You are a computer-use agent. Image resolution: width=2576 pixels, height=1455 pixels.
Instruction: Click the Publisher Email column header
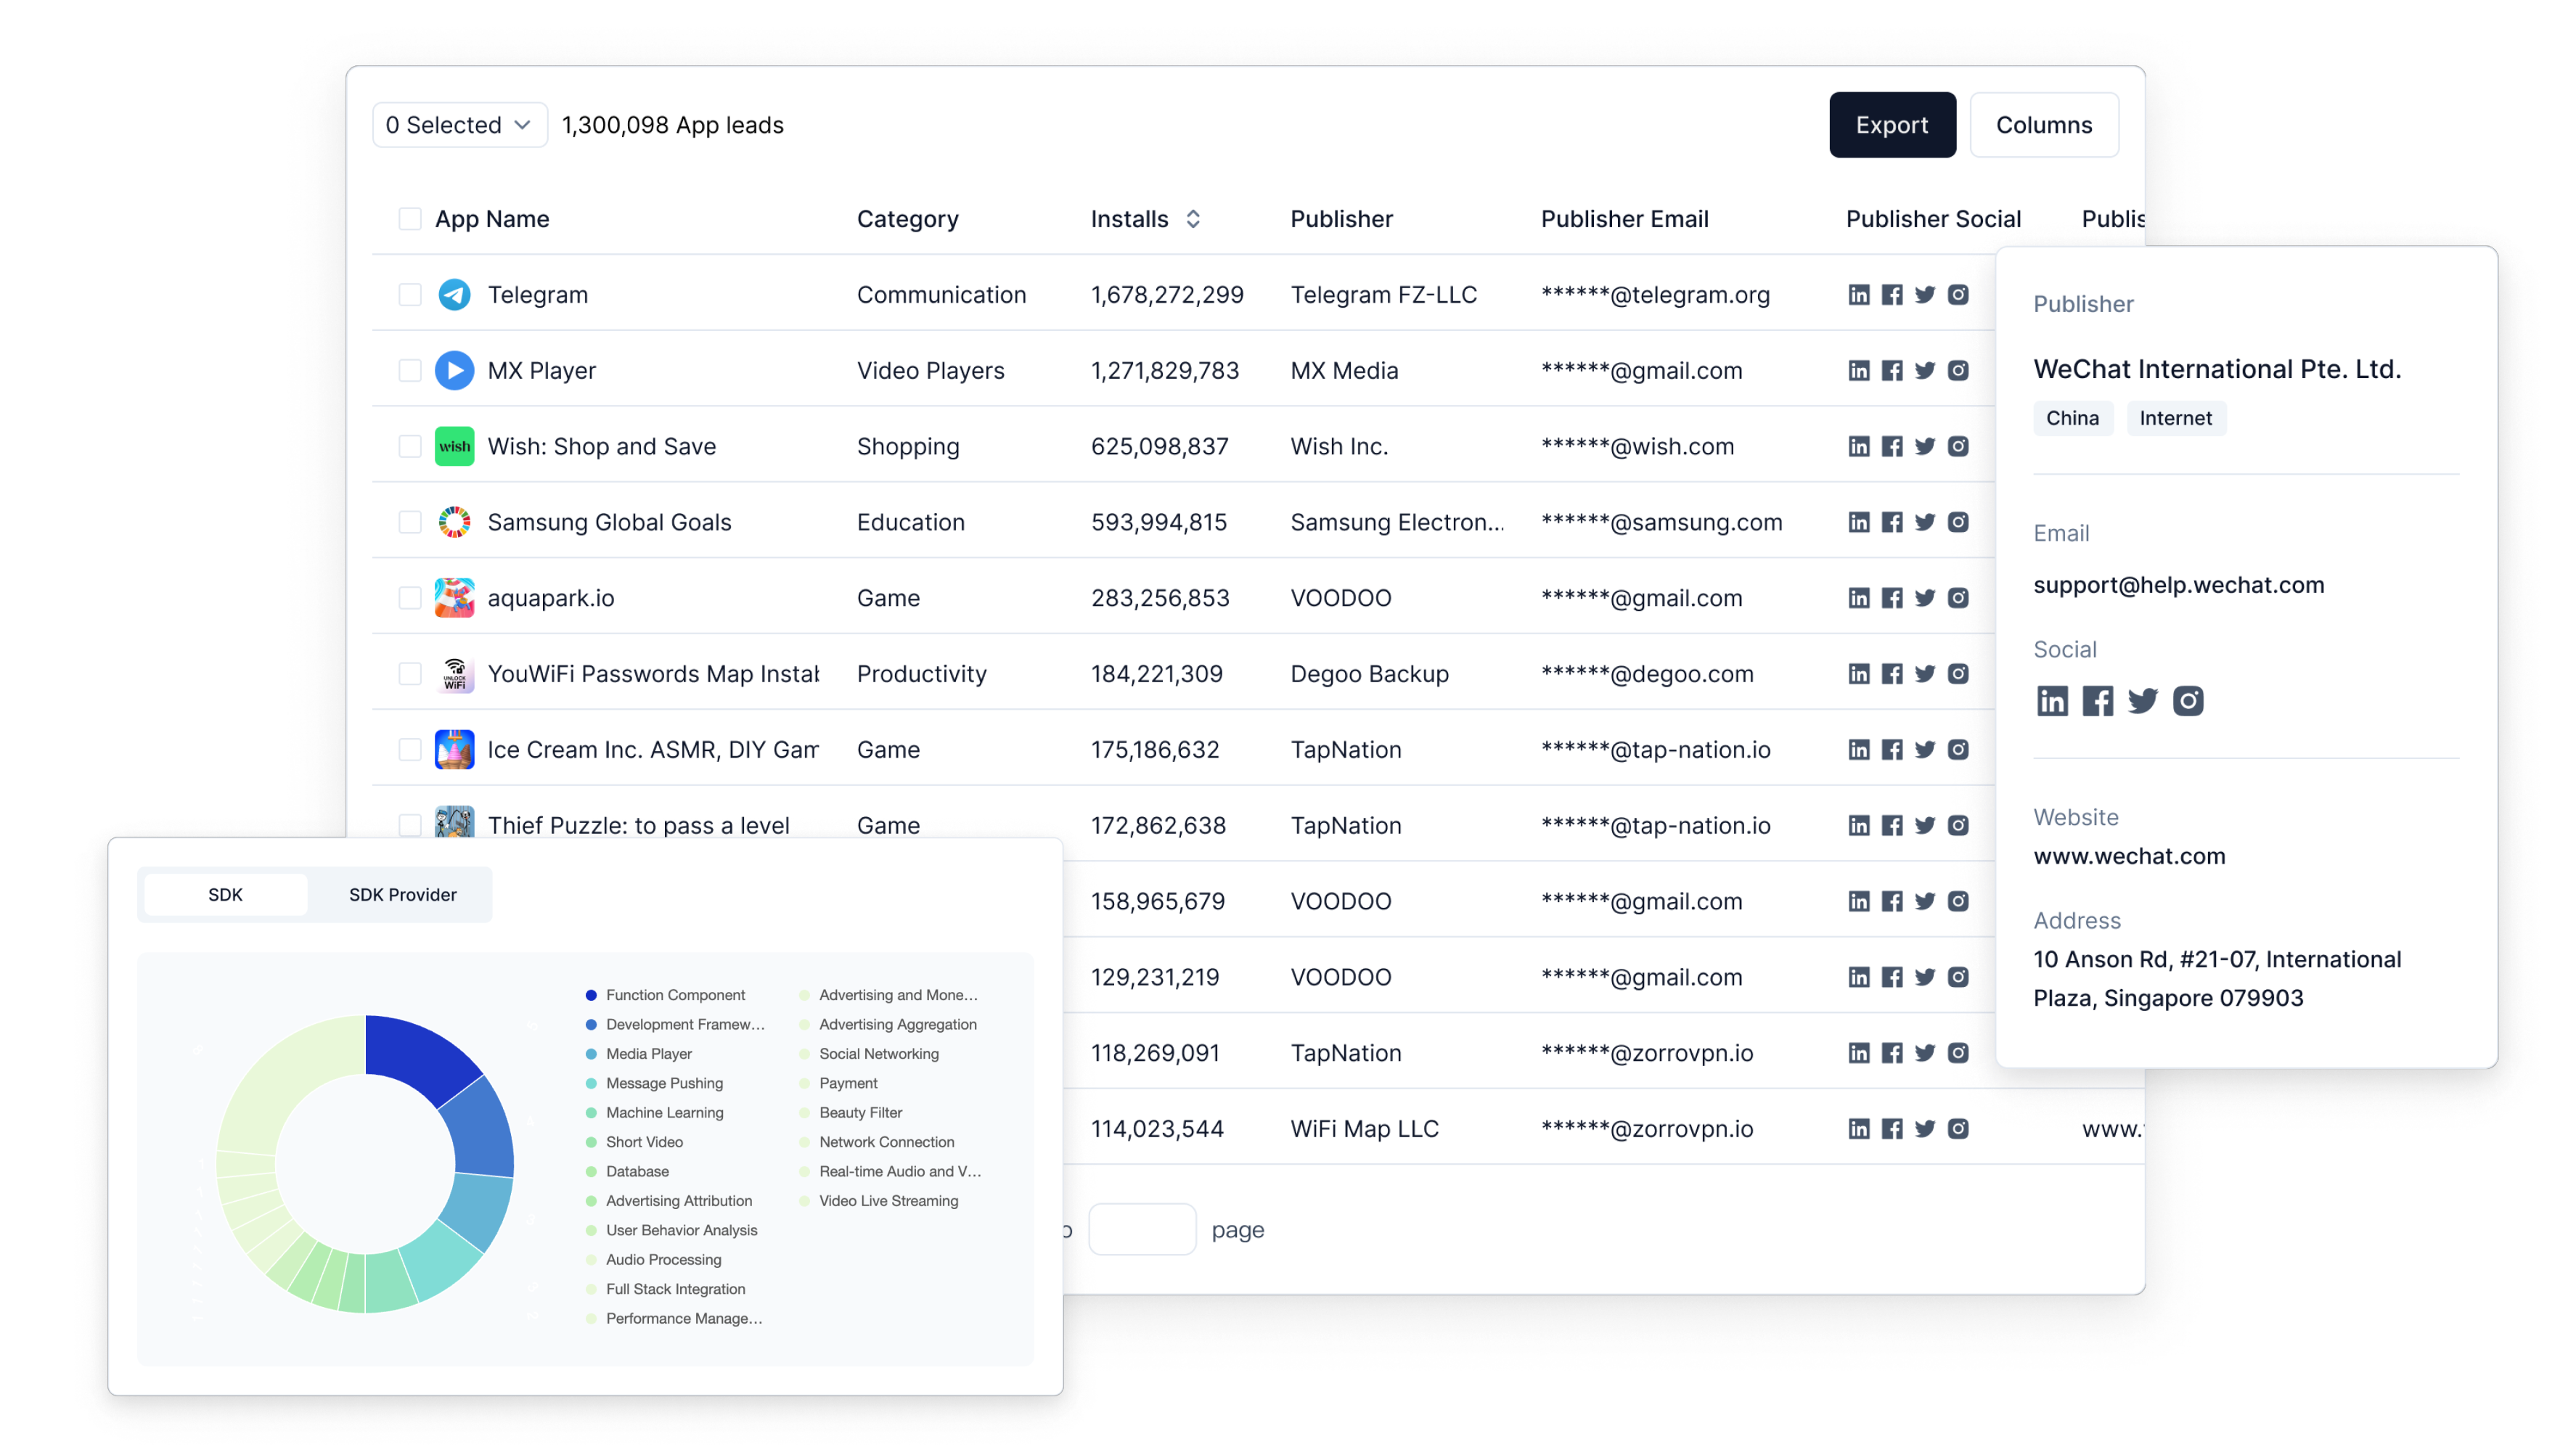[x=1624, y=219]
